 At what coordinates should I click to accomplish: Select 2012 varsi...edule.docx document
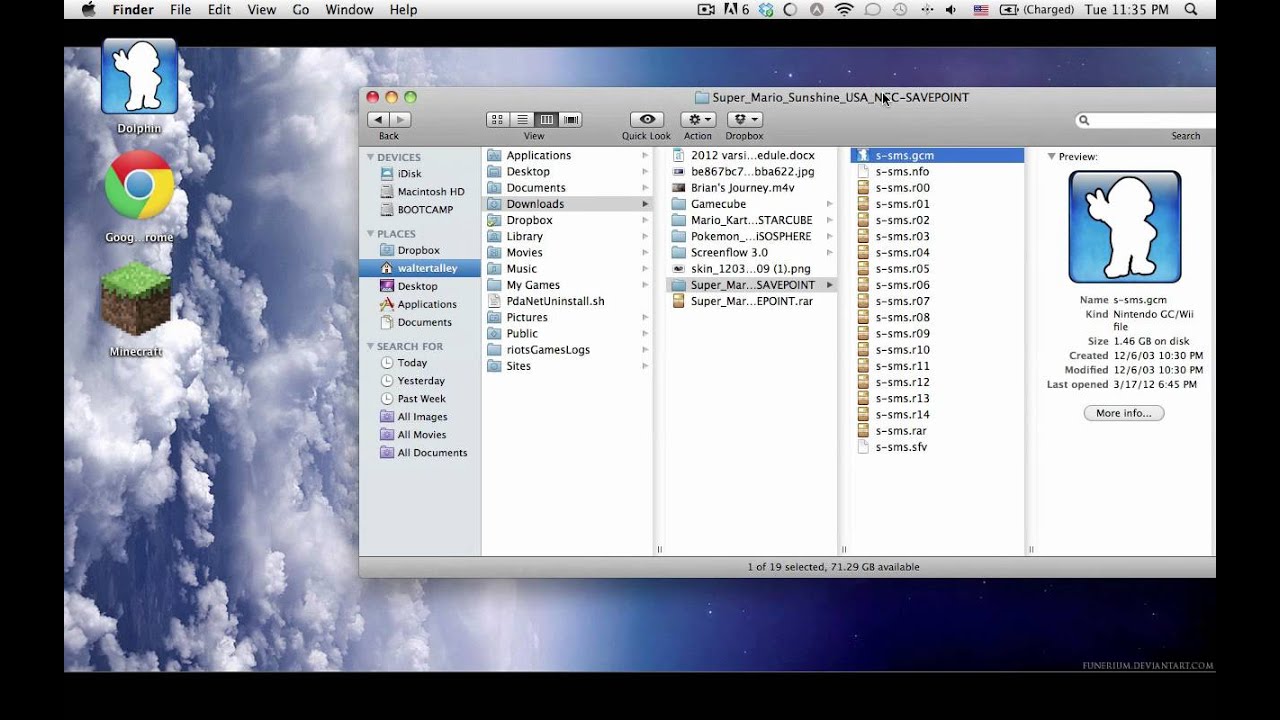751,155
